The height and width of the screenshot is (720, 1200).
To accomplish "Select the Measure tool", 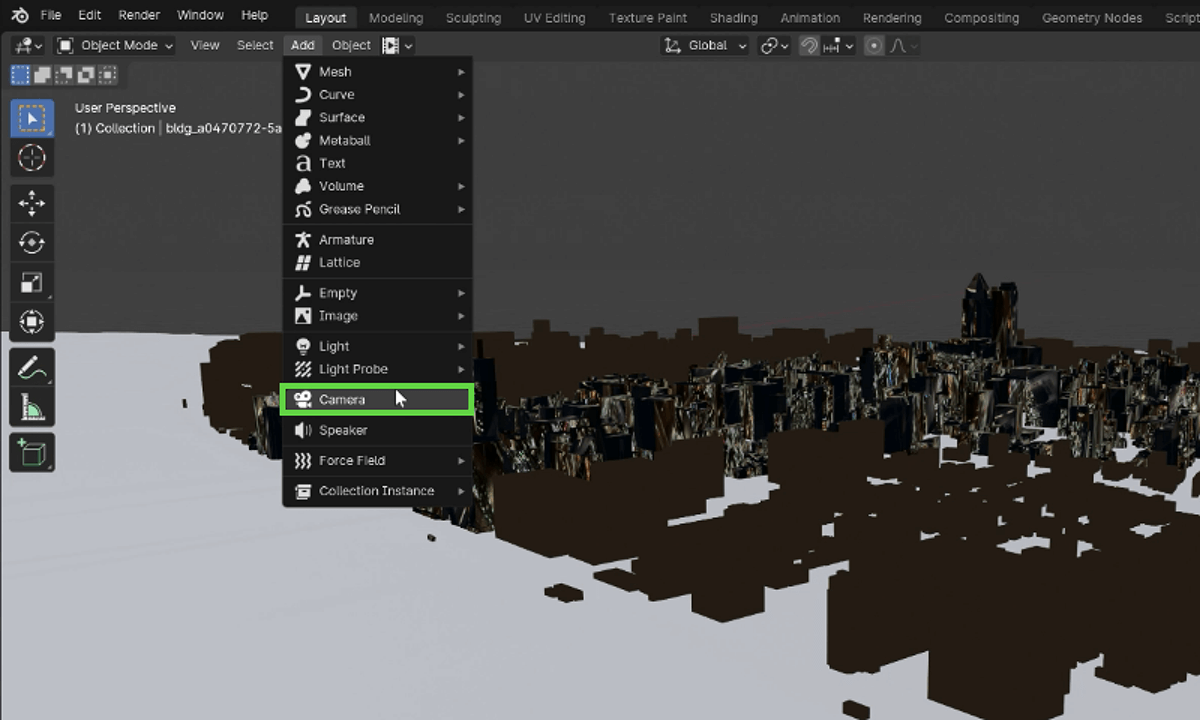I will click(x=32, y=408).
